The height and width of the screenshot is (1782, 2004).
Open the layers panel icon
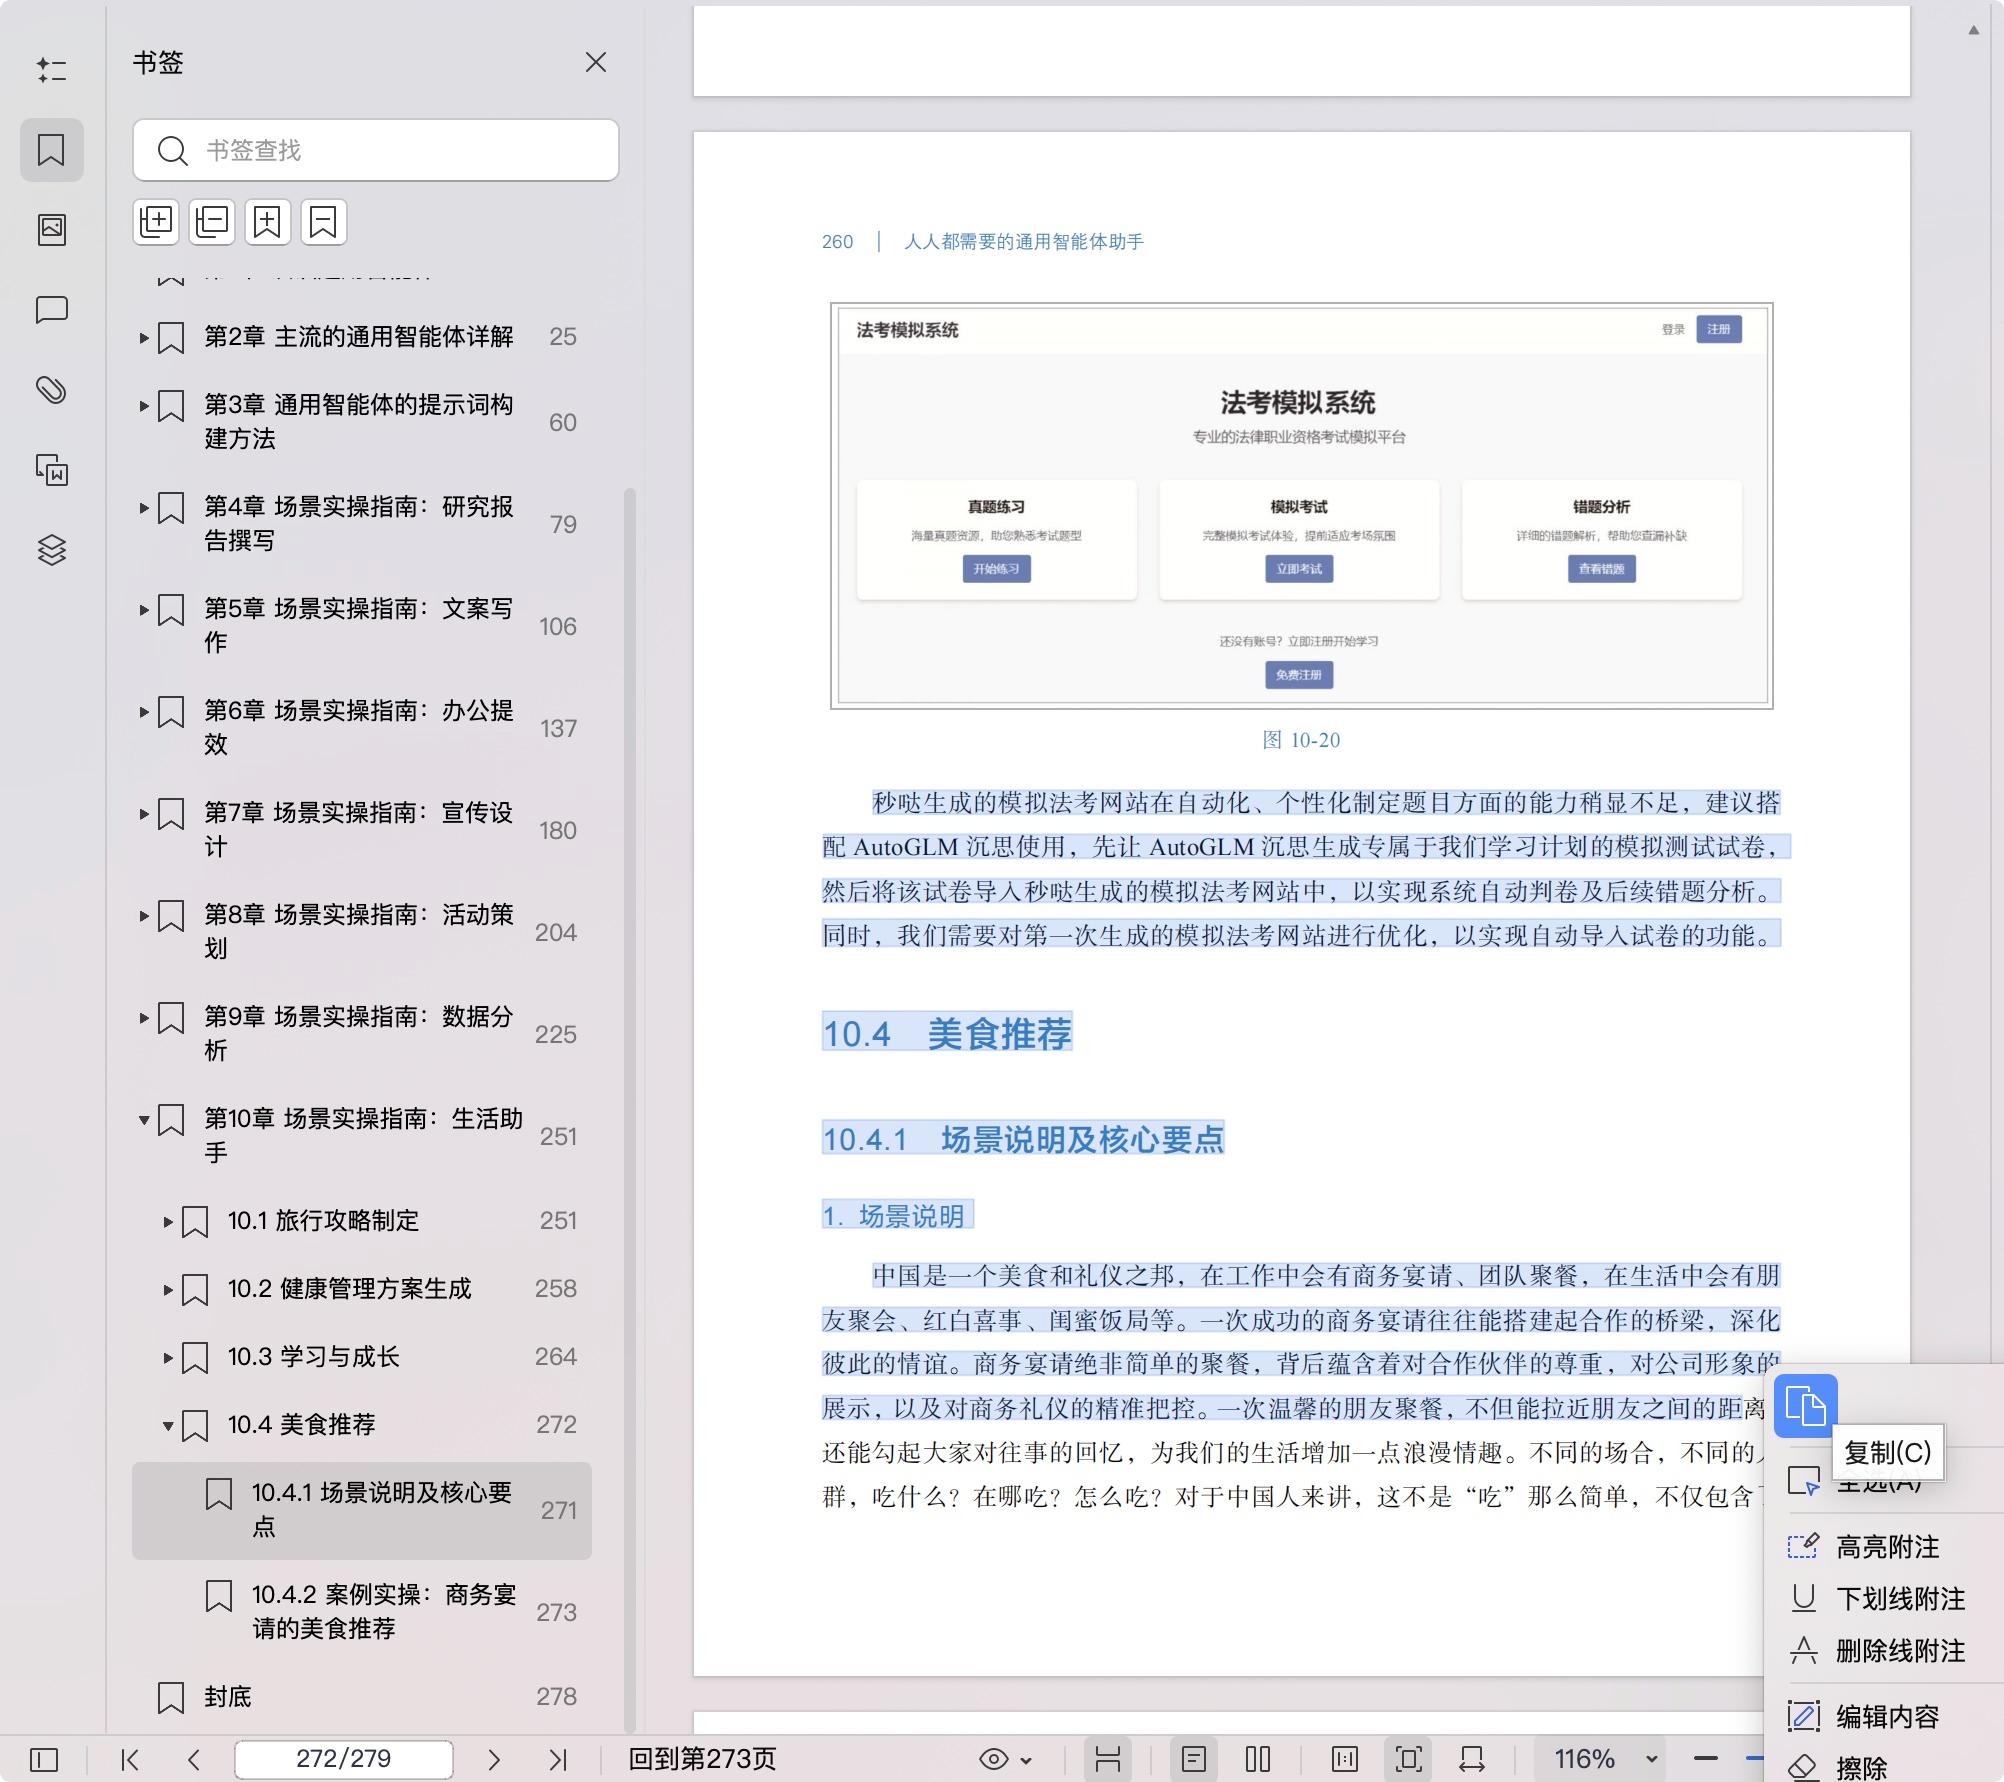tap(52, 550)
